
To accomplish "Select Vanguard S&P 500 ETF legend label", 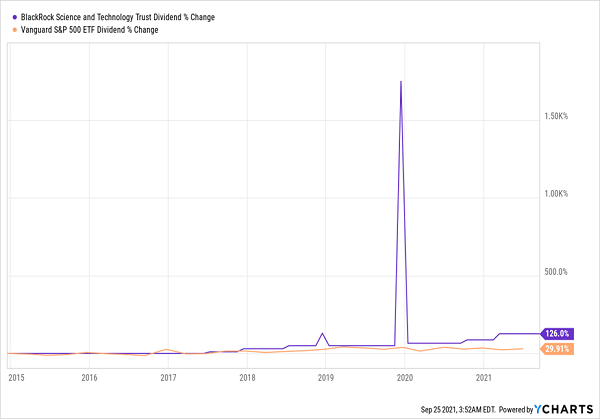I will pyautogui.click(x=90, y=30).
